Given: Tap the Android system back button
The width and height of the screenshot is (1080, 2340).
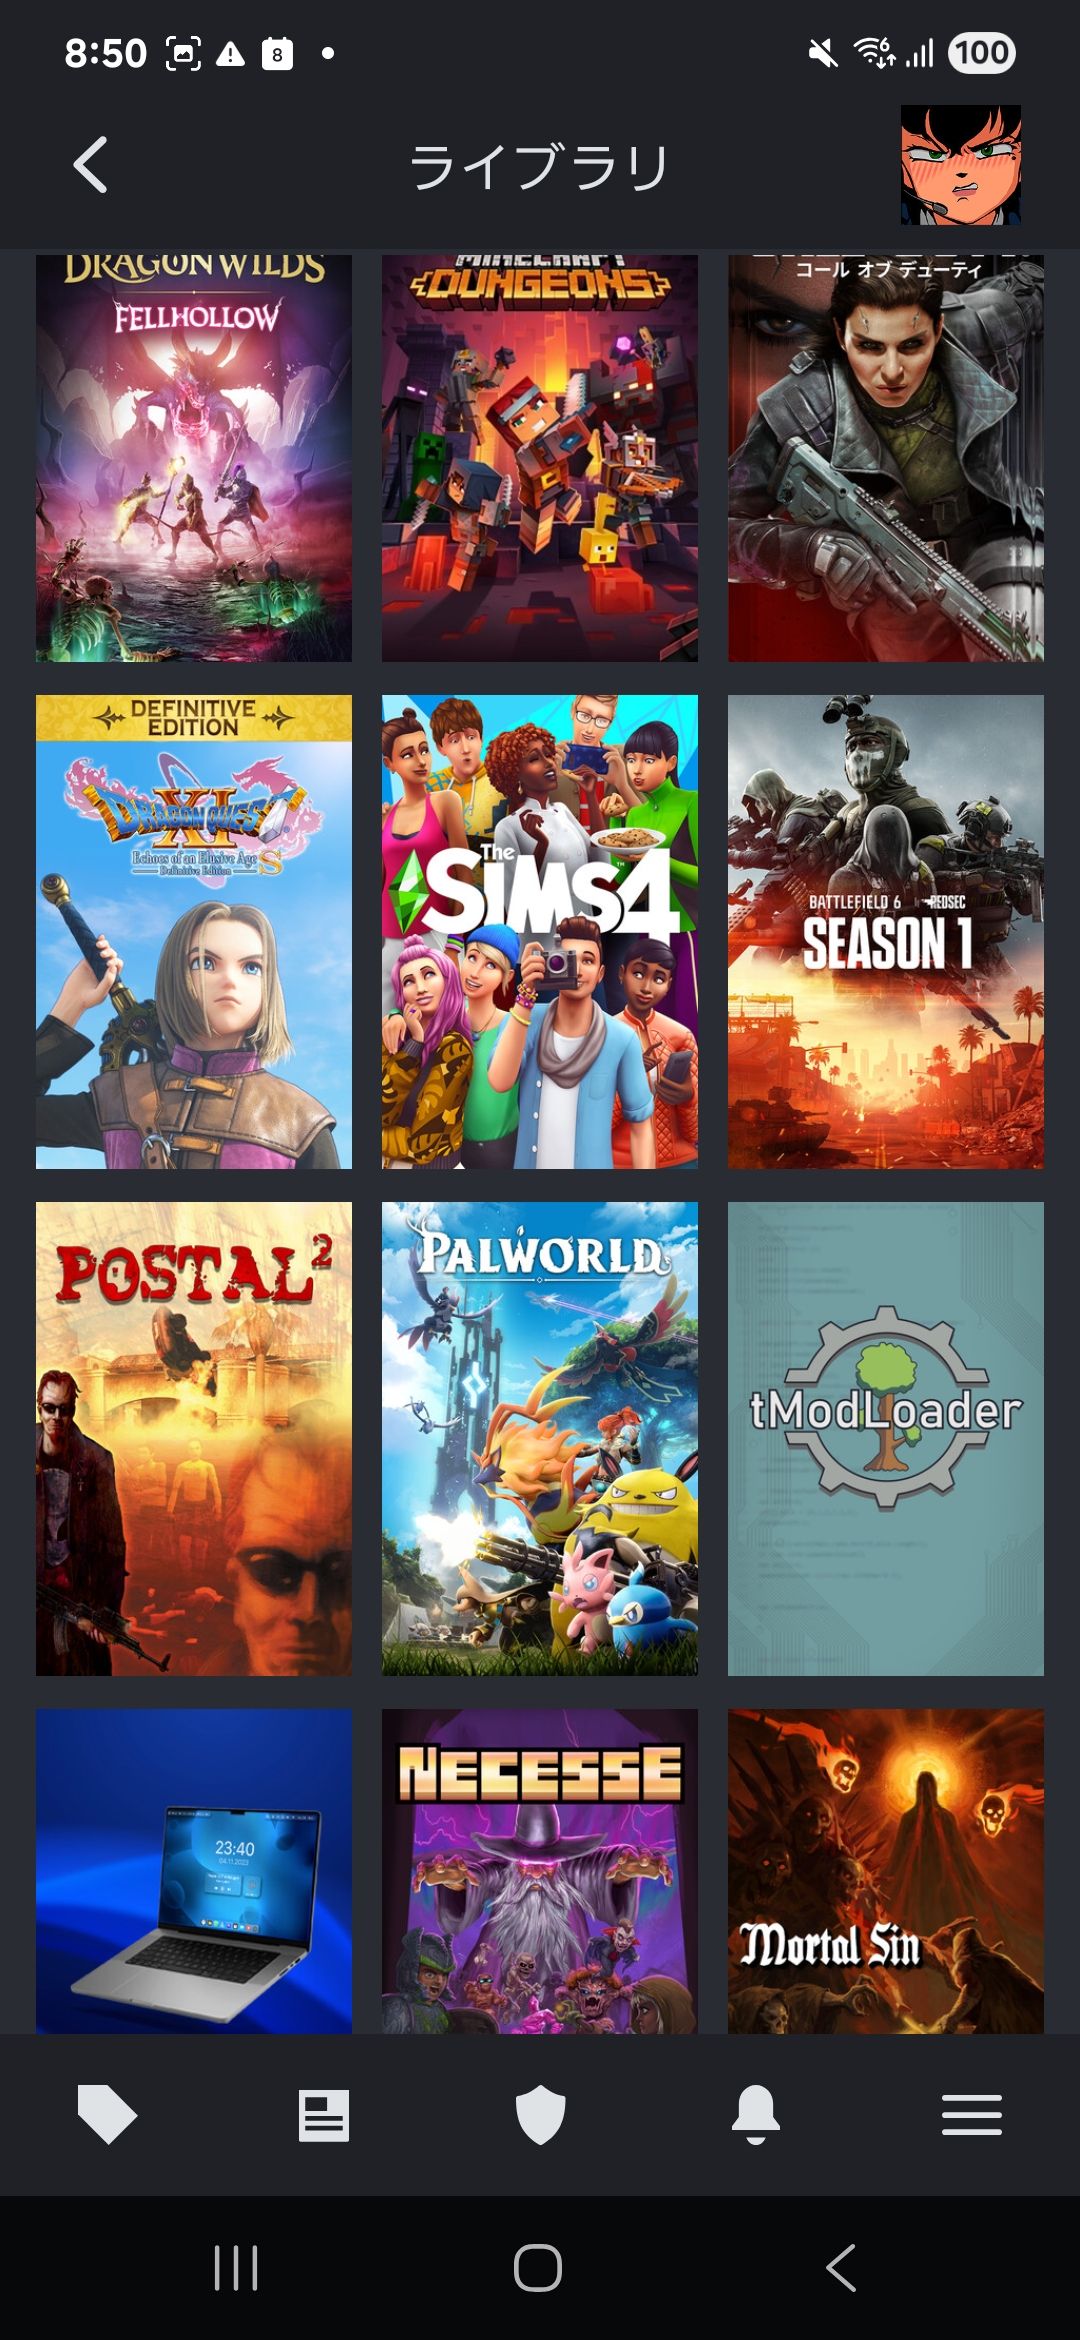Looking at the screenshot, I should pyautogui.click(x=841, y=2267).
